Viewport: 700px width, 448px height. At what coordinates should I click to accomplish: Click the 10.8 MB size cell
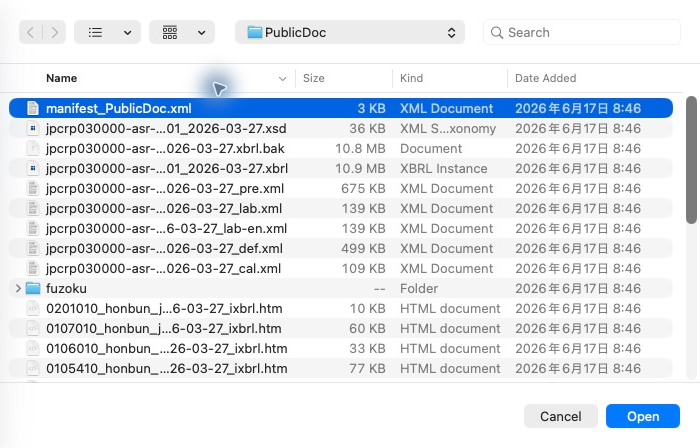(360, 149)
